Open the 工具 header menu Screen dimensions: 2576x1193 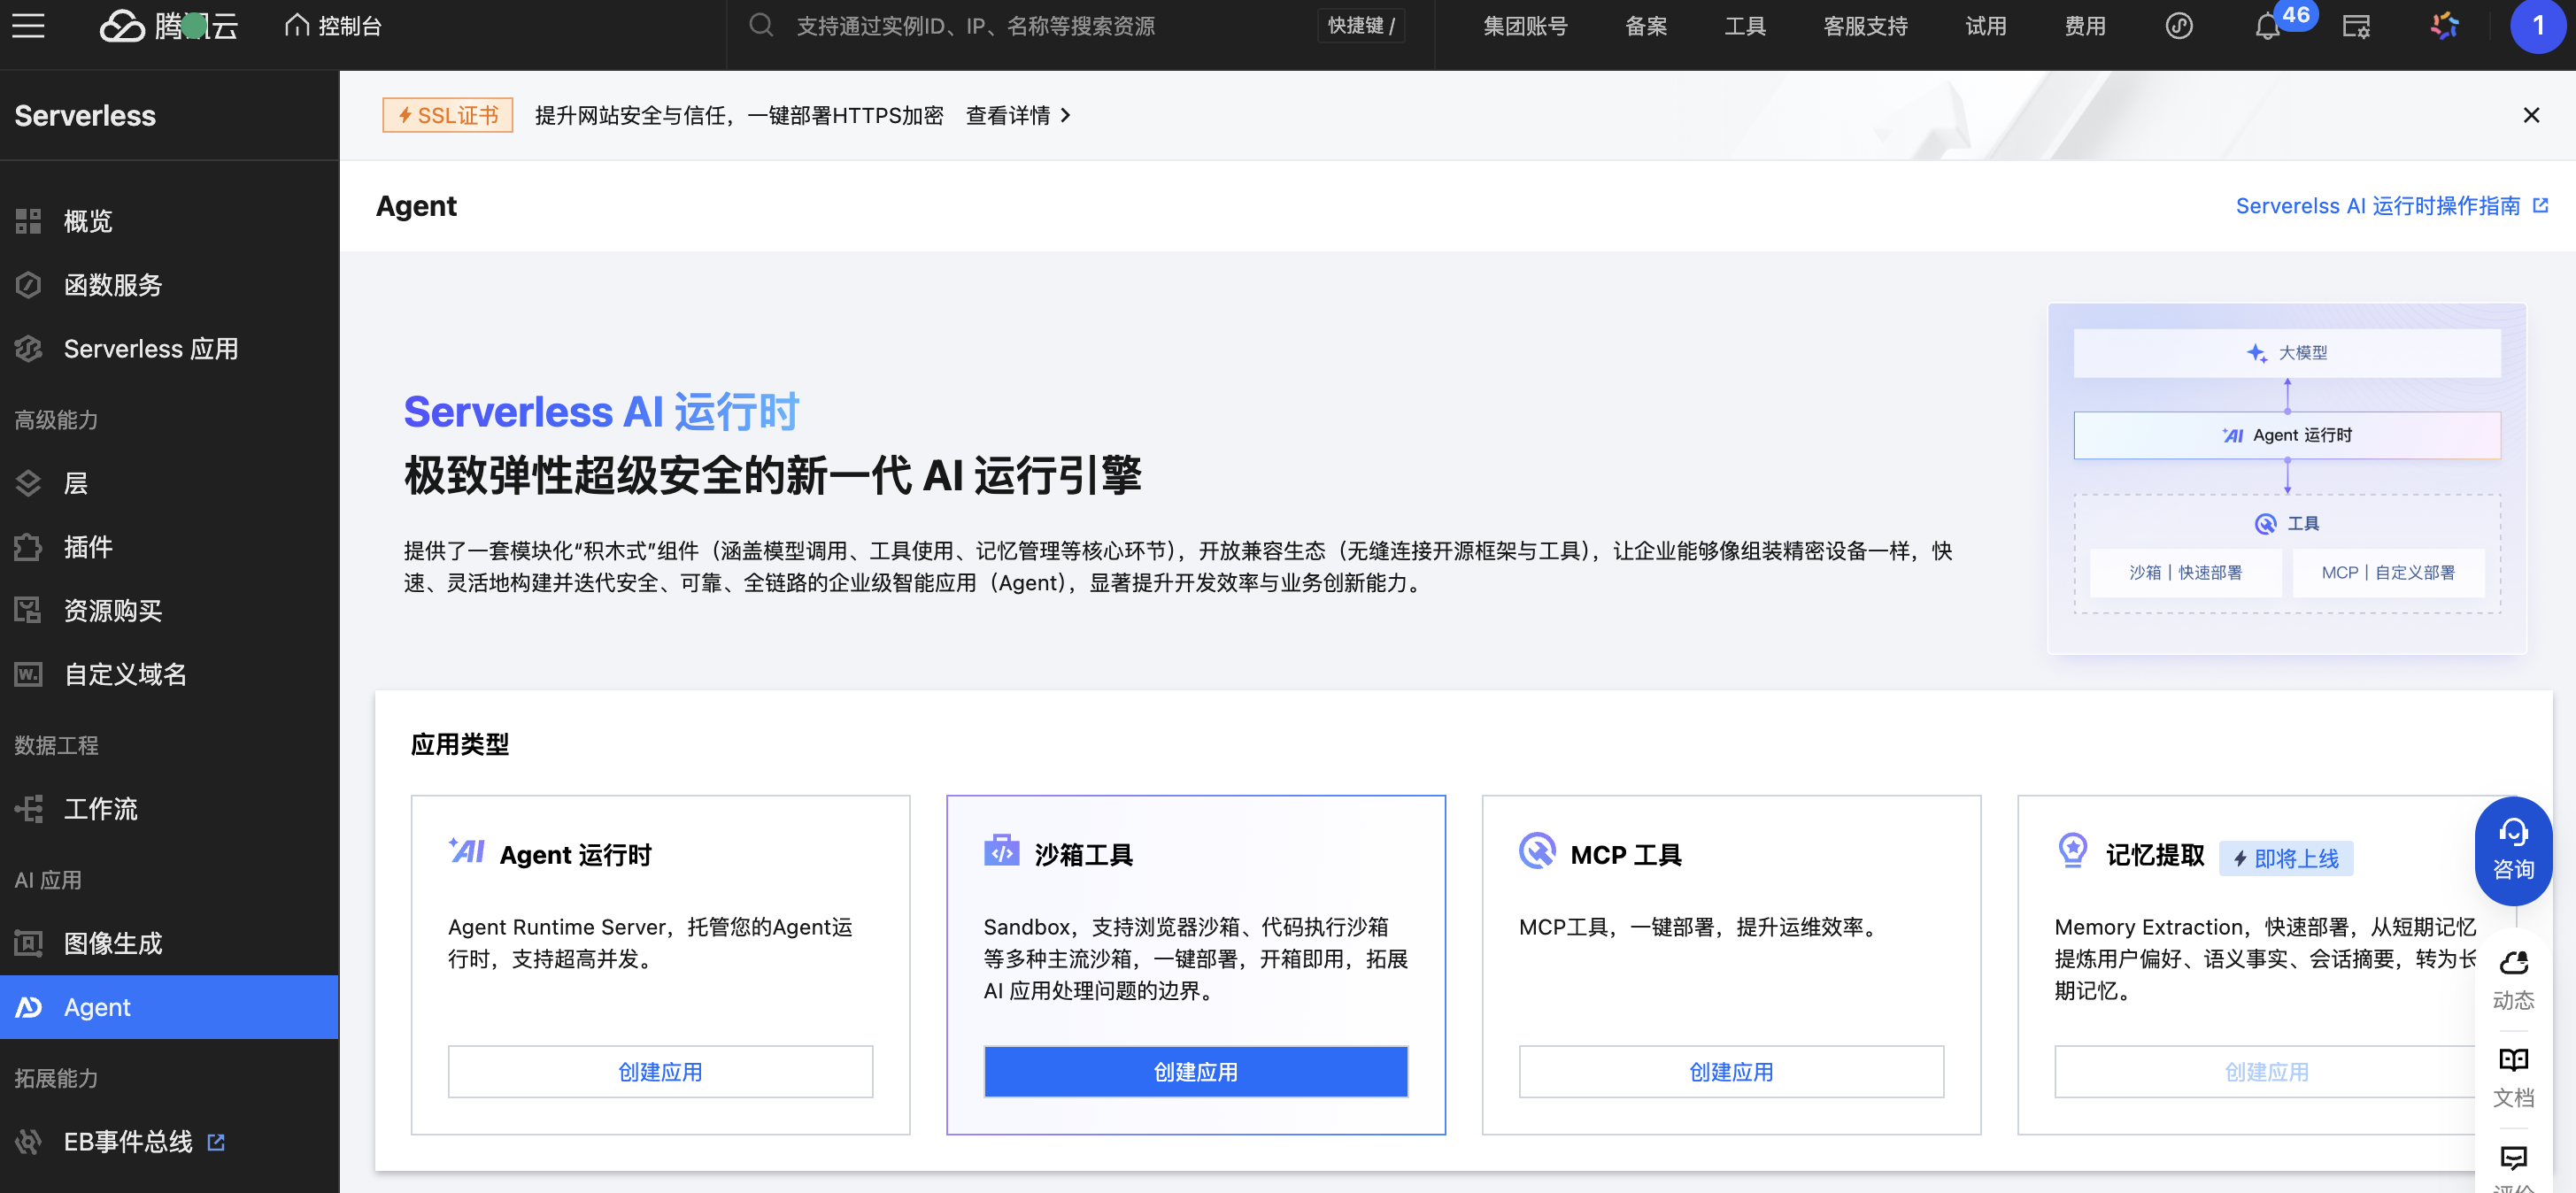point(1744,26)
